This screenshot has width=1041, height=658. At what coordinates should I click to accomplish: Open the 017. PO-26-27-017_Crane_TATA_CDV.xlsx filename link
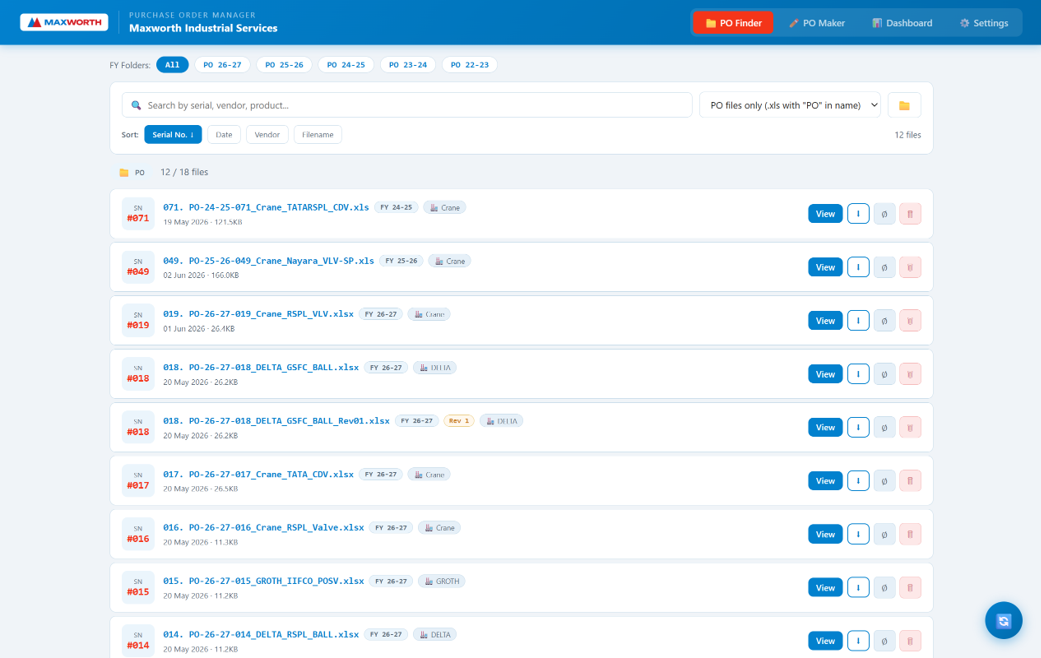[258, 474]
